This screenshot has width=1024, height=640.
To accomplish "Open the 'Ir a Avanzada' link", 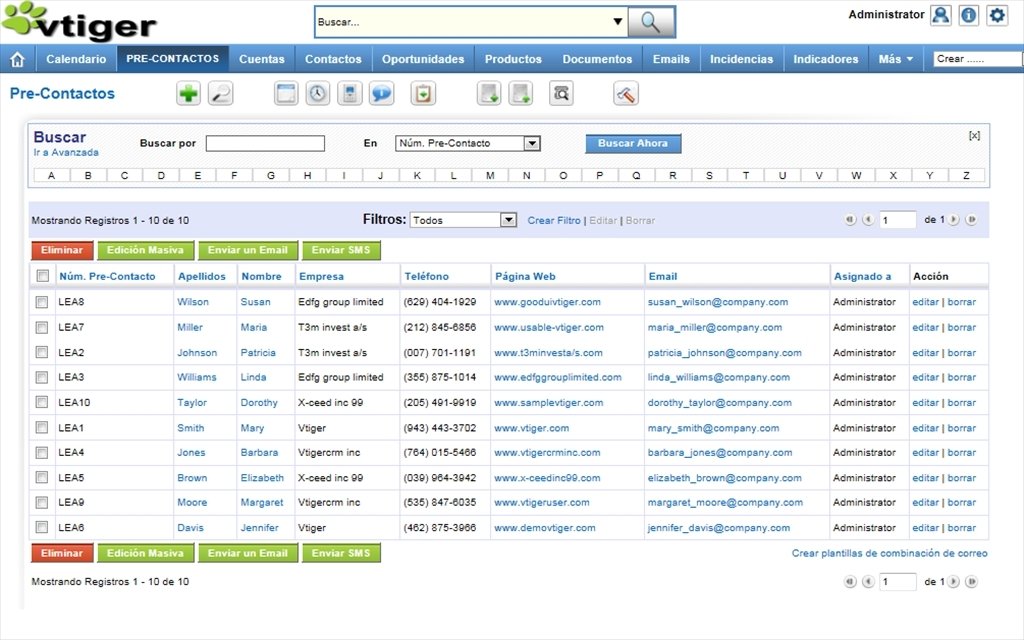I will [66, 152].
